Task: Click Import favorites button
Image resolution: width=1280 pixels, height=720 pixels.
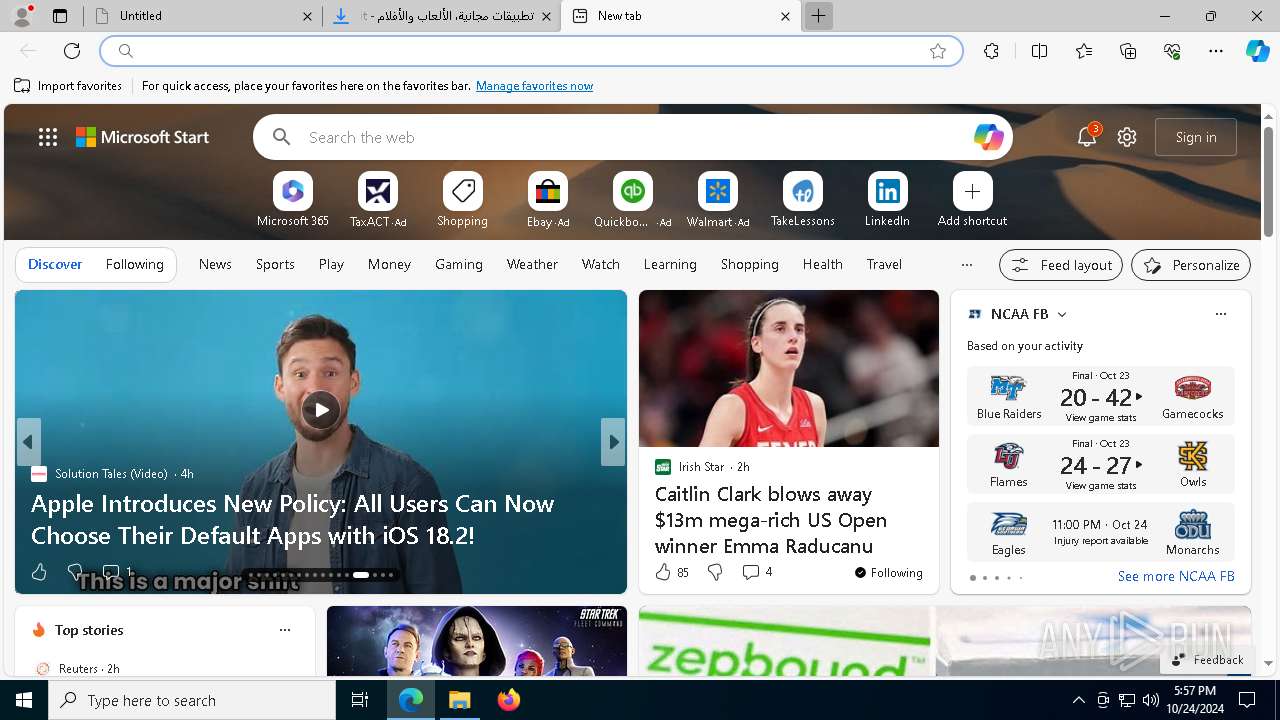Action: point(68,86)
